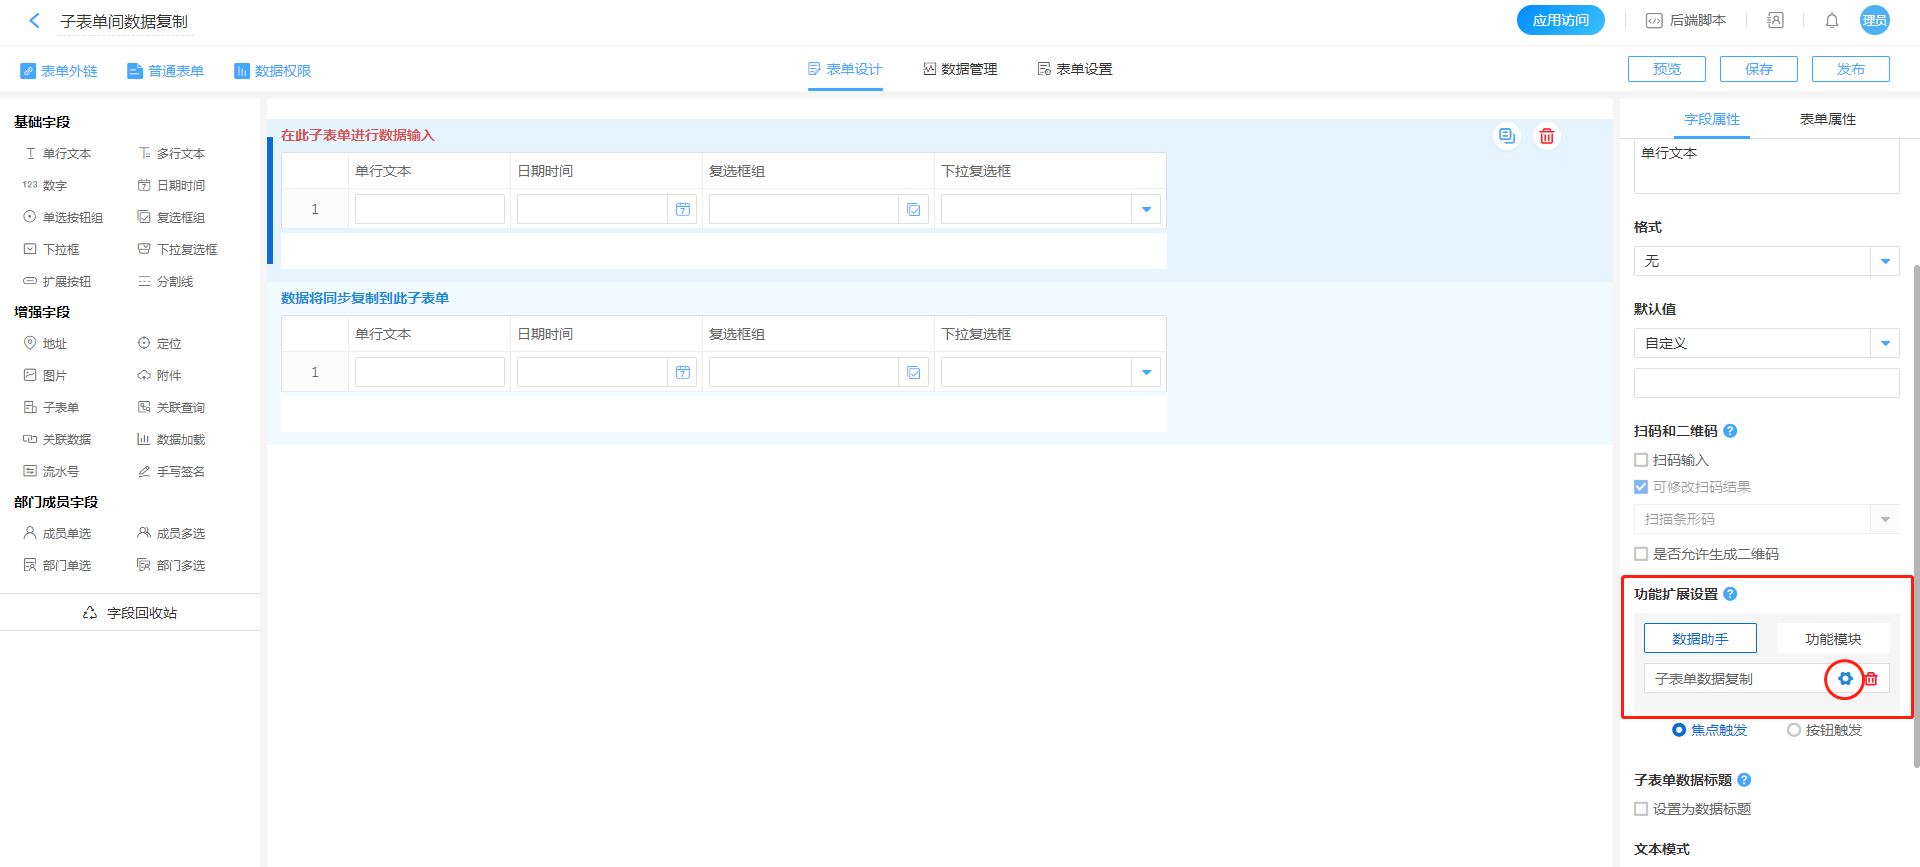Click 单行文本 input in first subform
Image resolution: width=1920 pixels, height=867 pixels.
[x=429, y=210]
